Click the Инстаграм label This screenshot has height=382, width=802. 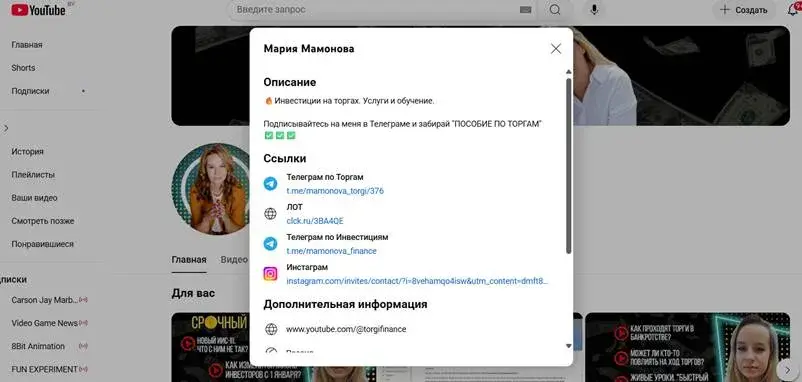click(x=307, y=267)
